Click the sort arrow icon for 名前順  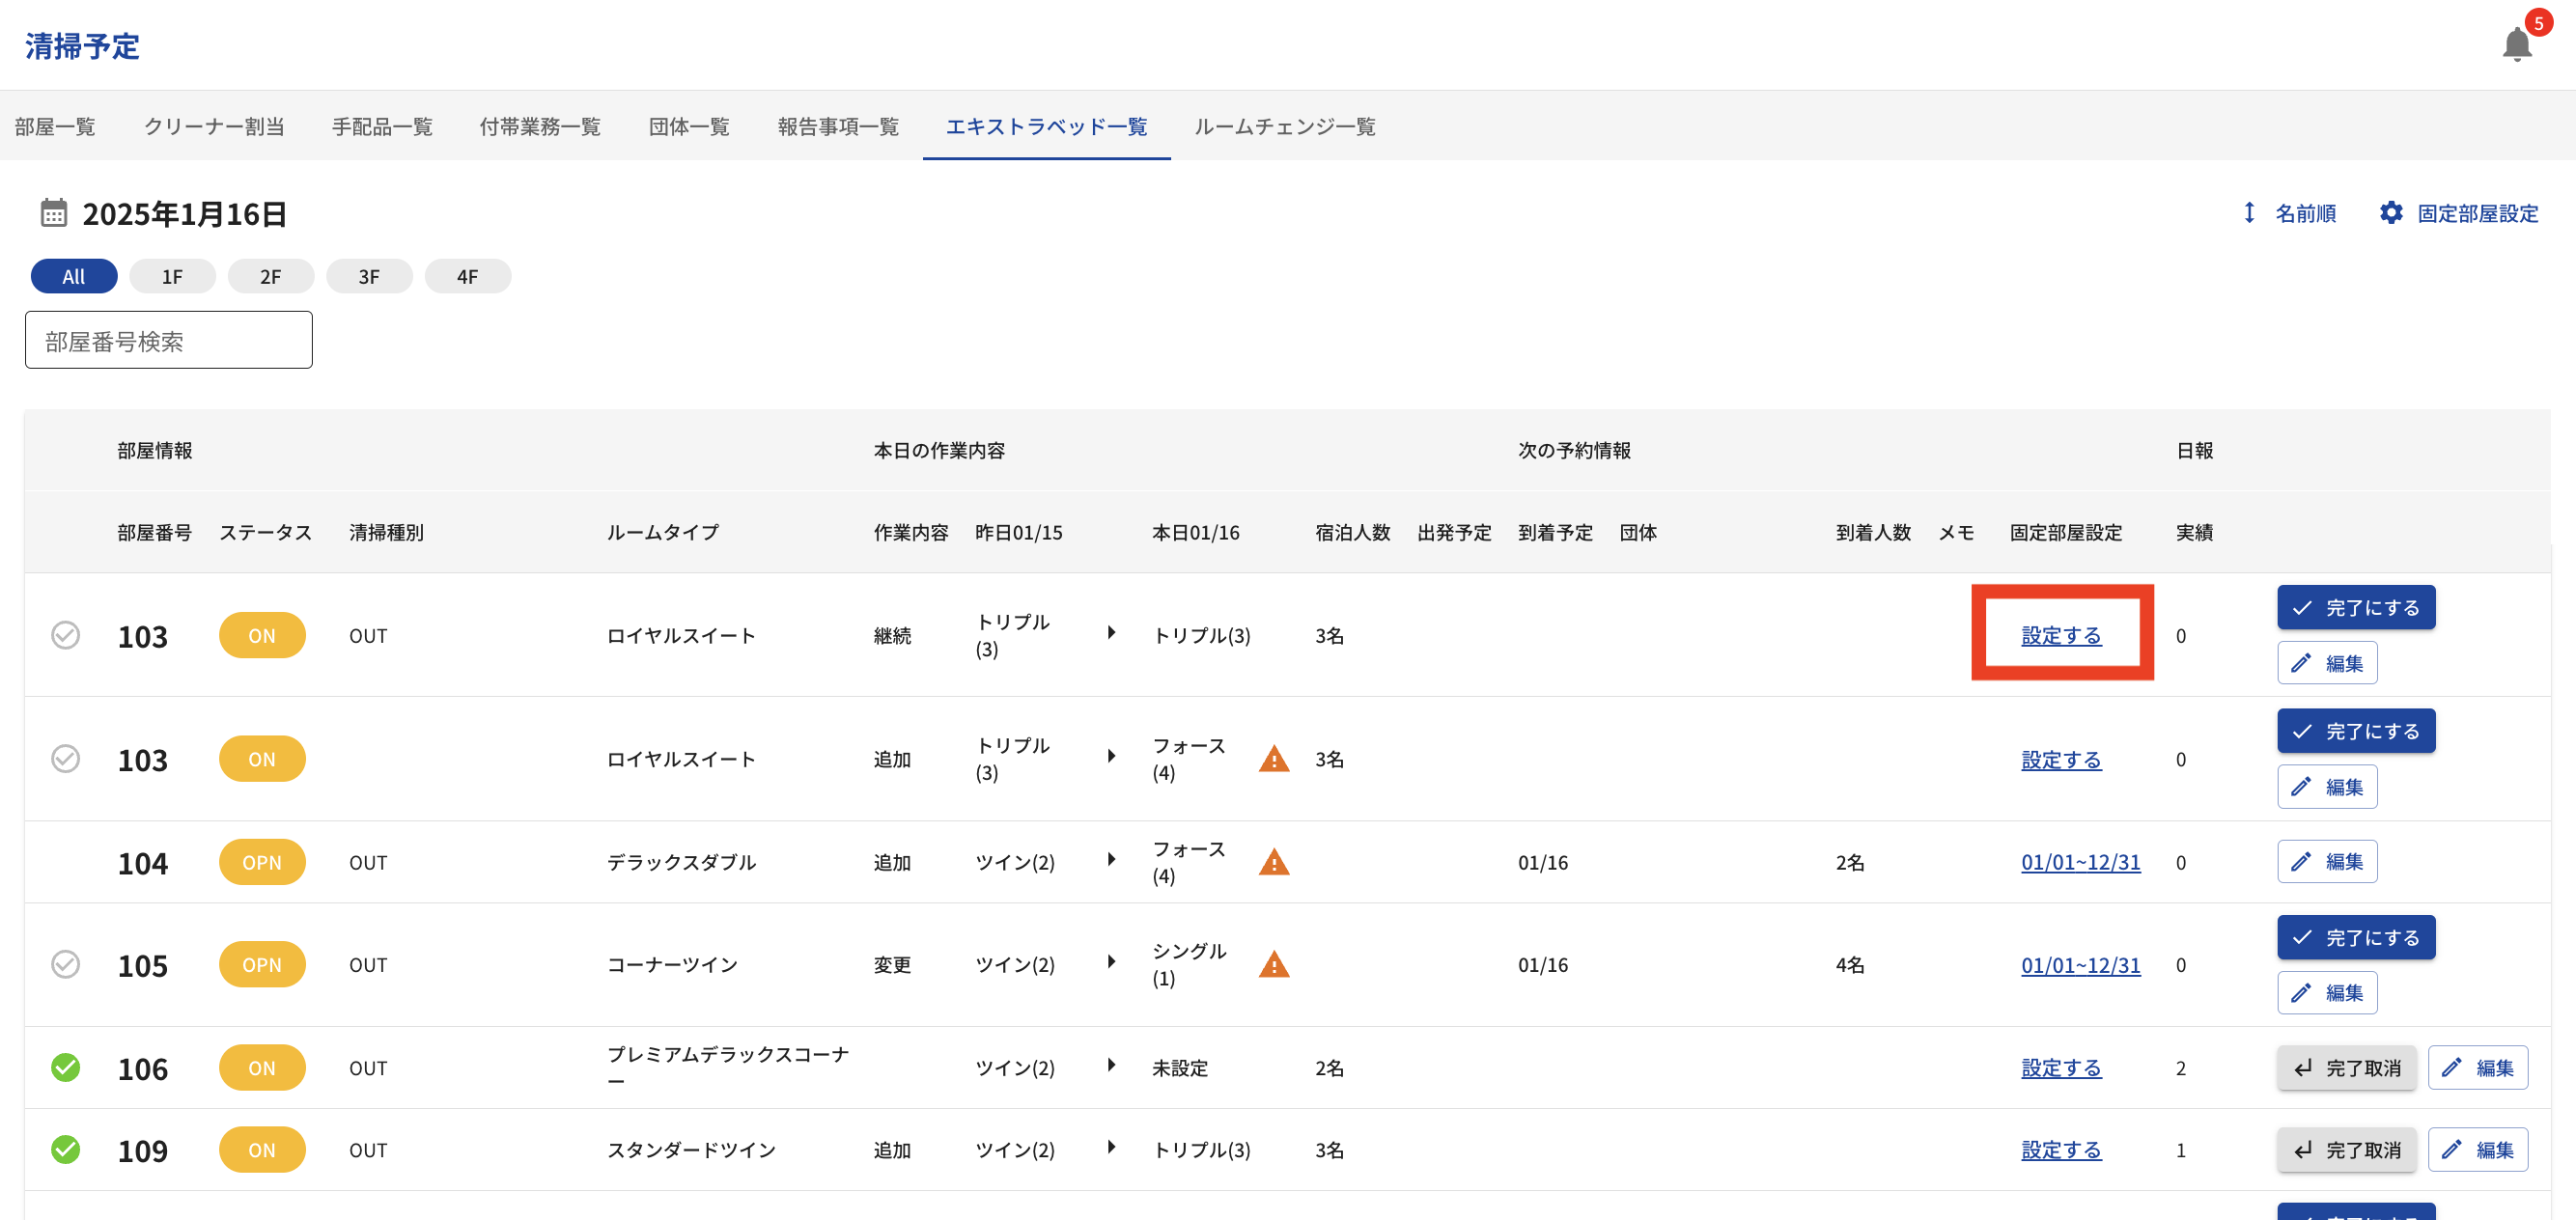coord(2248,213)
